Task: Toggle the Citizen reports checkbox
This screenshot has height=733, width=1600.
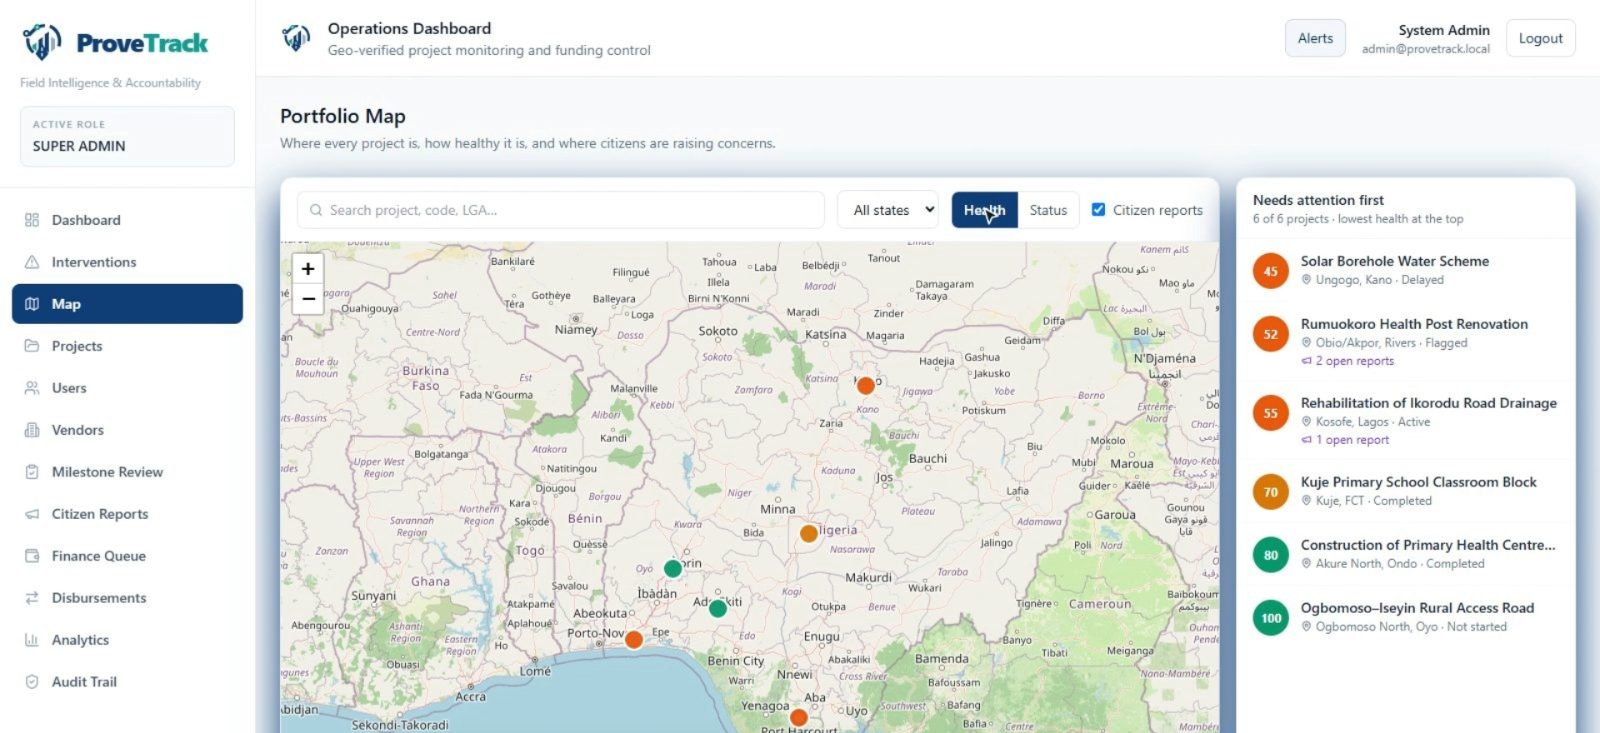Action: (x=1098, y=210)
